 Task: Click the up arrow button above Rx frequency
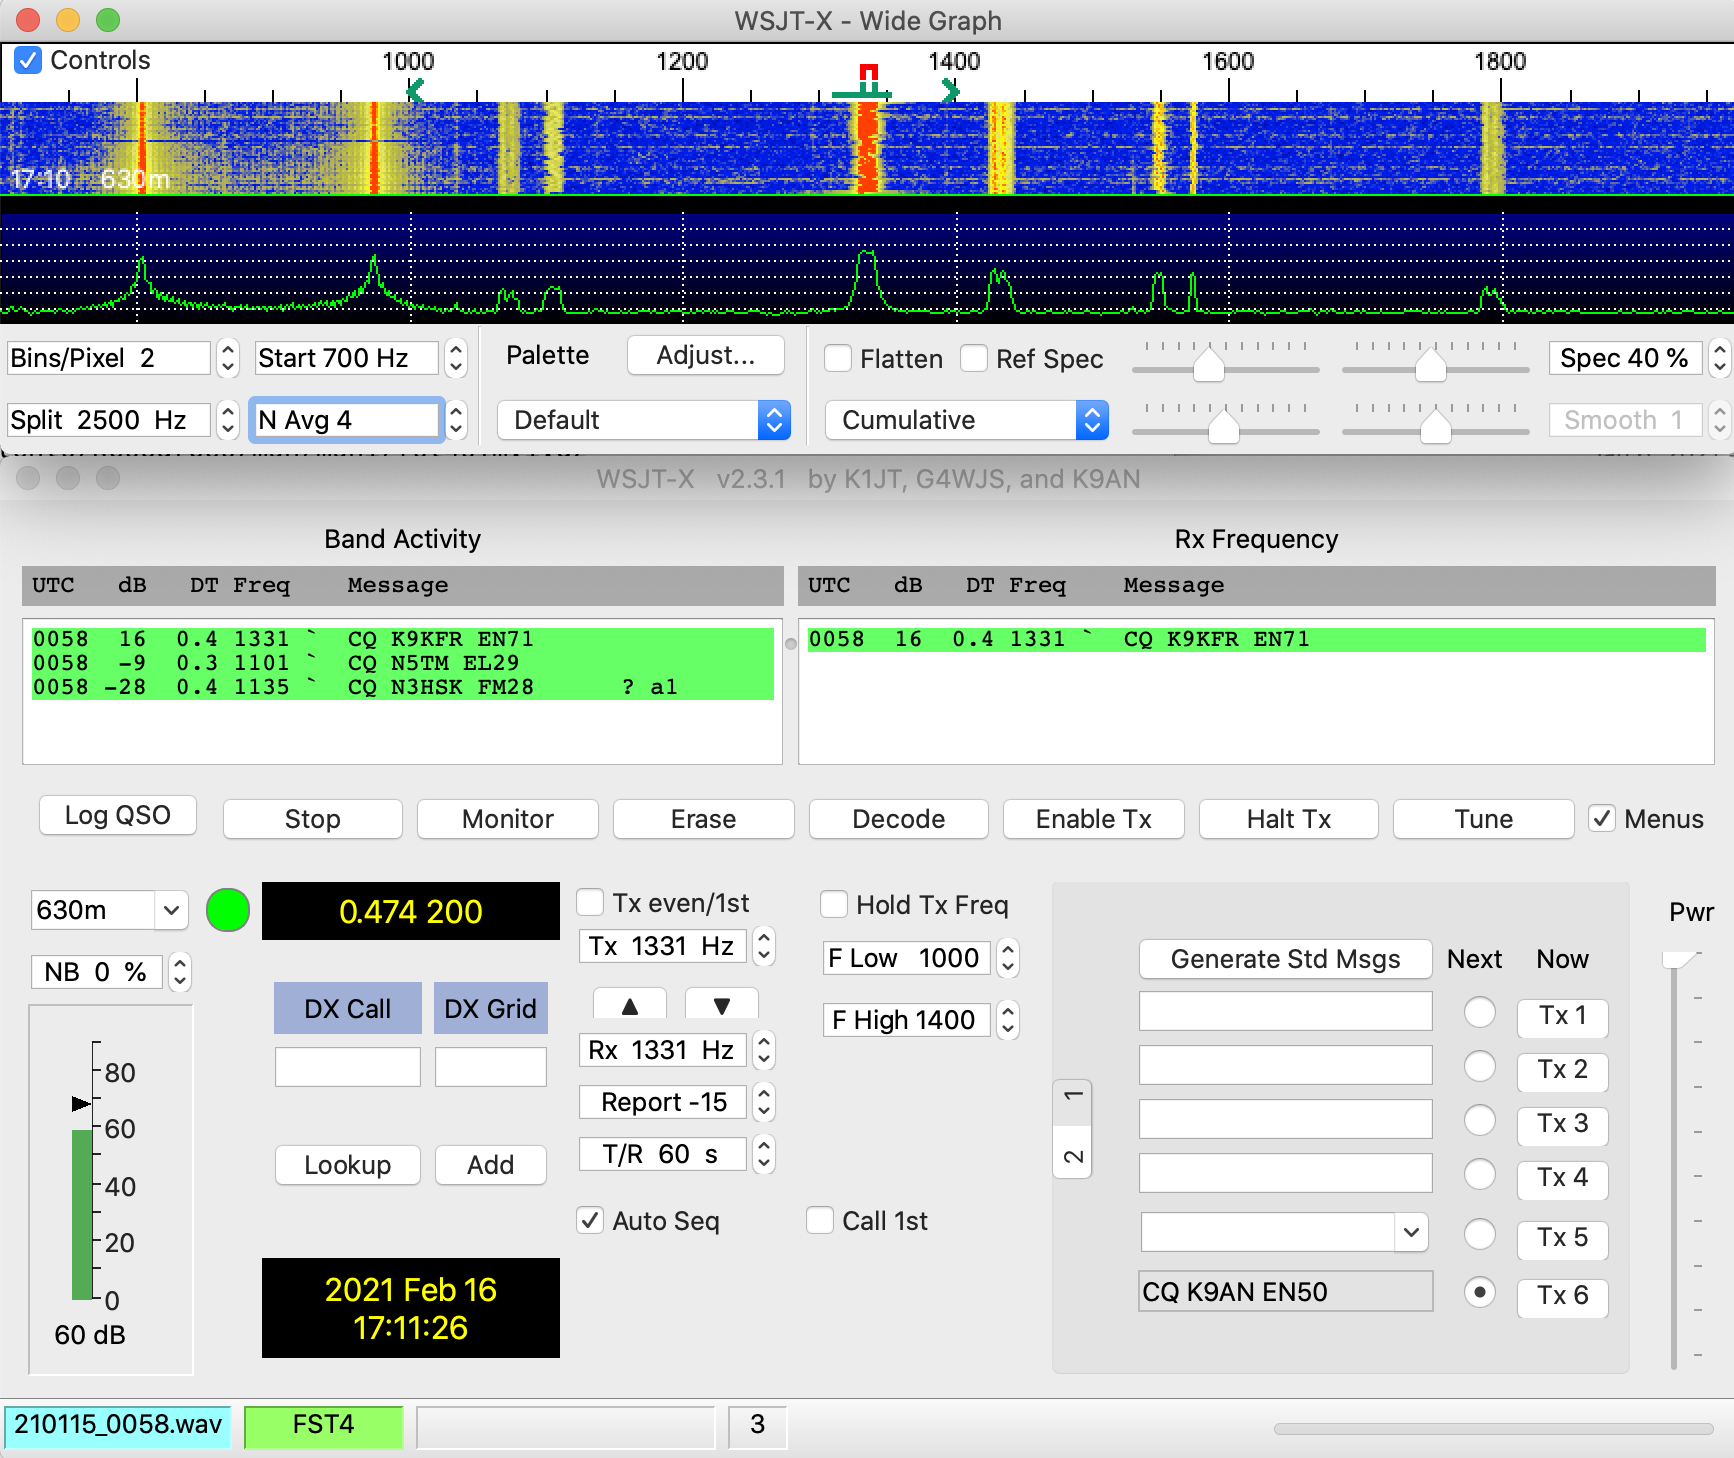click(x=630, y=1005)
